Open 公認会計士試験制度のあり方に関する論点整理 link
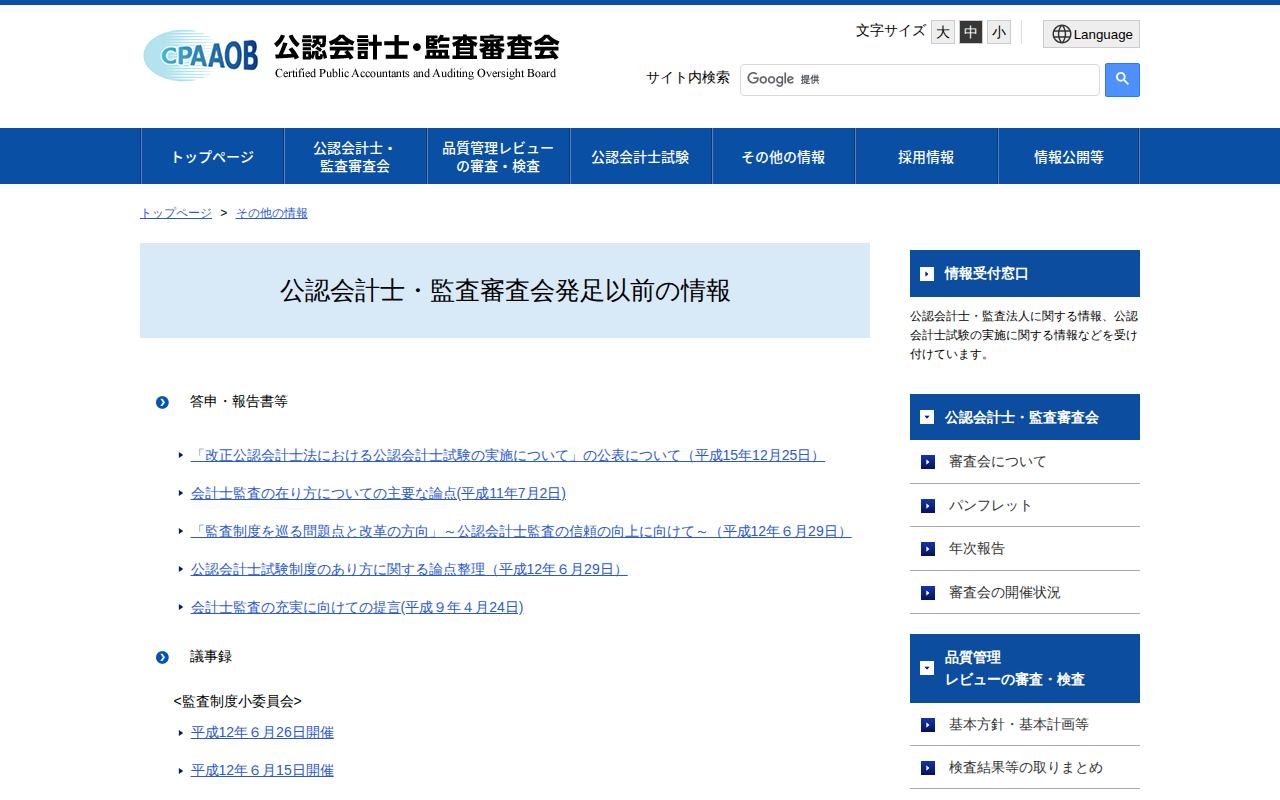The width and height of the screenshot is (1280, 800). click(409, 569)
